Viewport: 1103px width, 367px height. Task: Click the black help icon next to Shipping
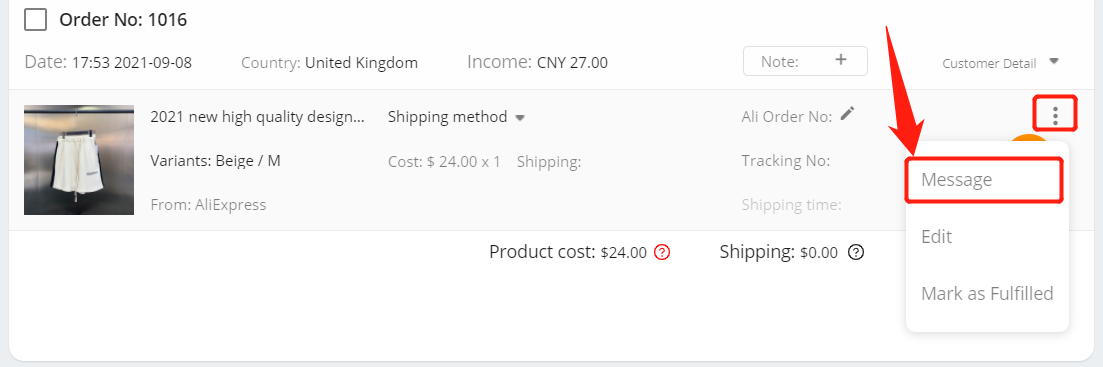click(x=855, y=252)
